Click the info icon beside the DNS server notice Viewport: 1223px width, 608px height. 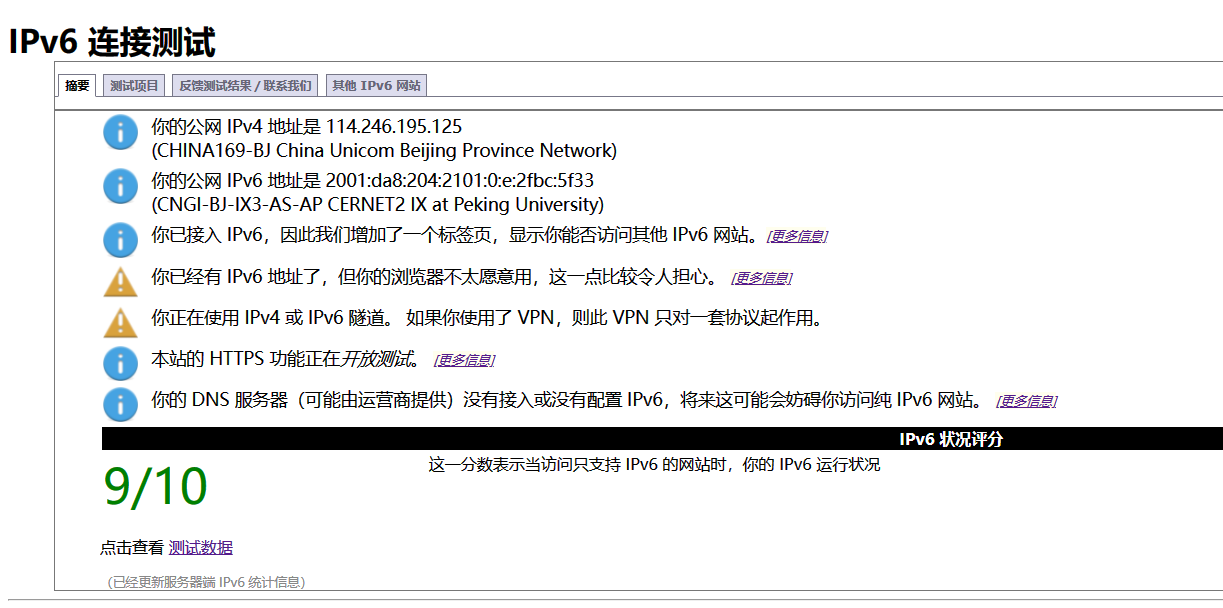coord(119,404)
